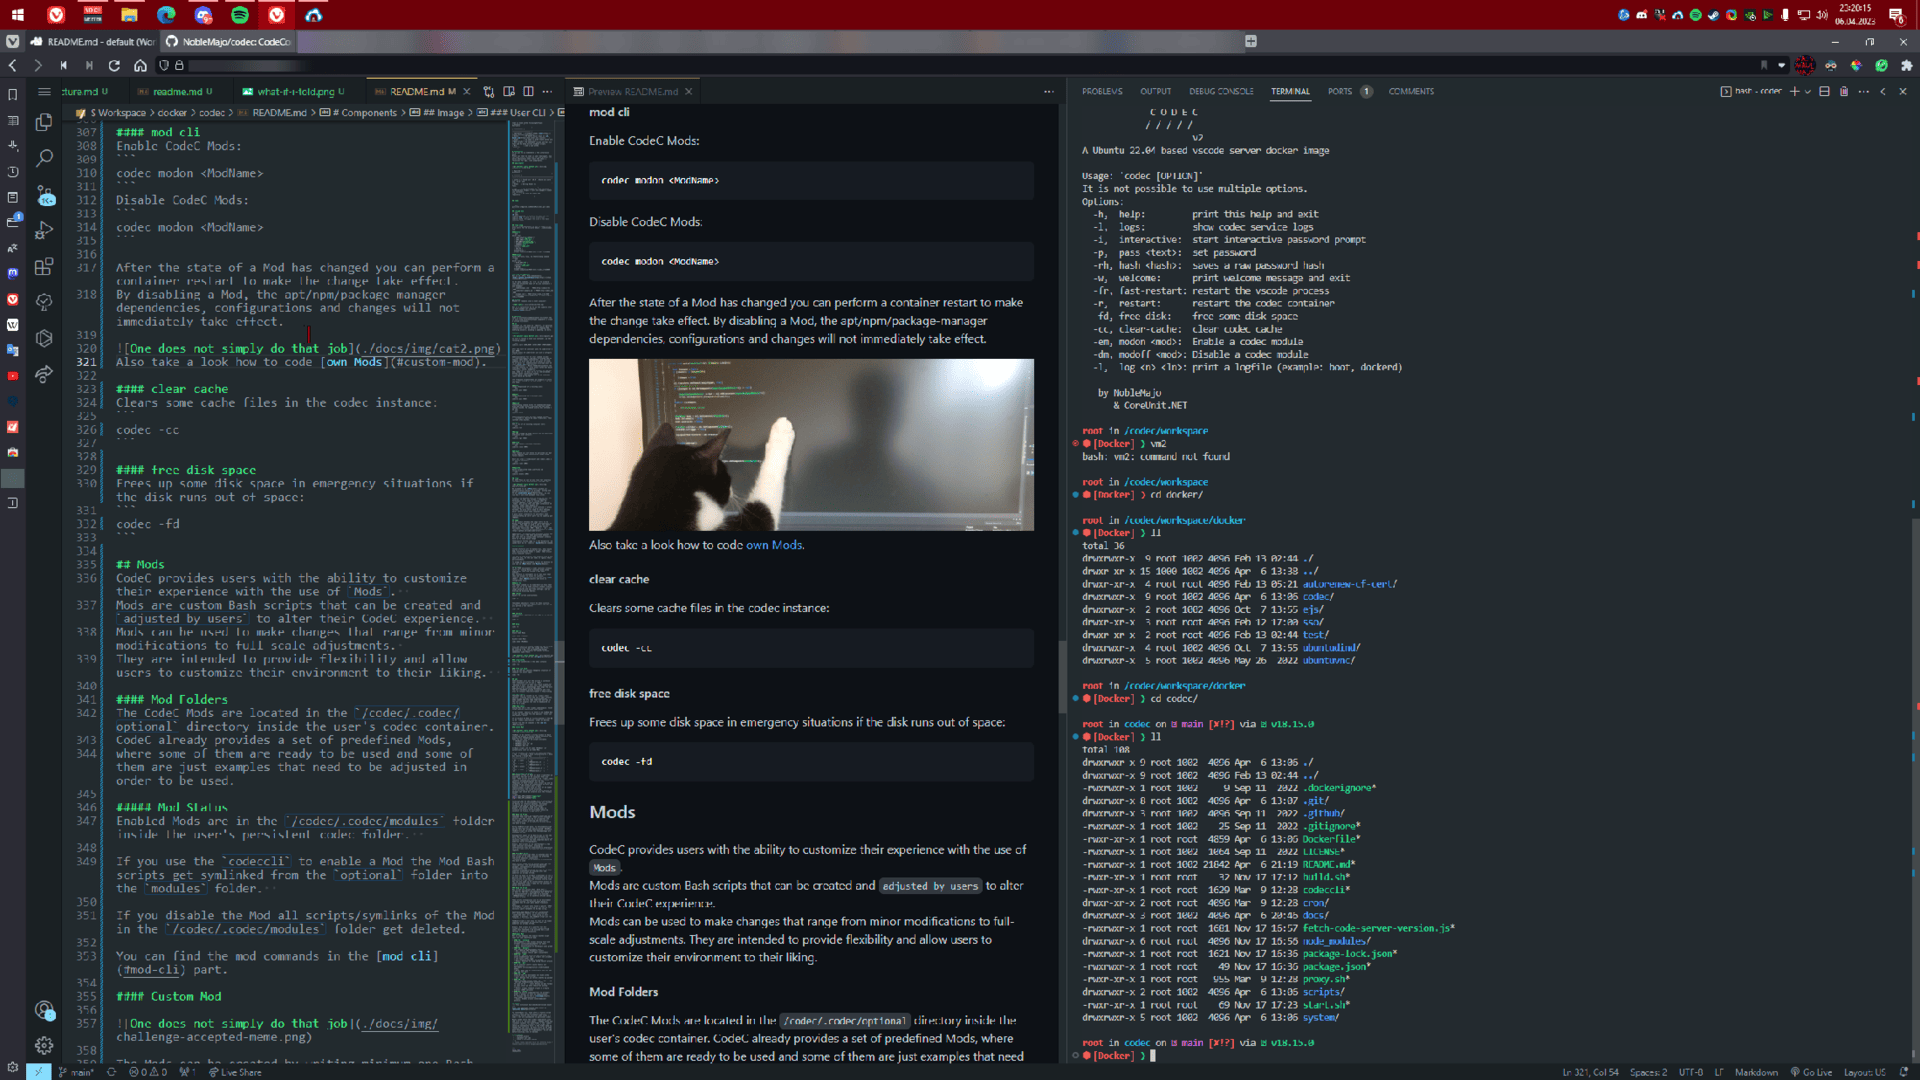Open the new terminal launch profile dropdown
The height and width of the screenshot is (1080, 1920).
[x=1808, y=91]
